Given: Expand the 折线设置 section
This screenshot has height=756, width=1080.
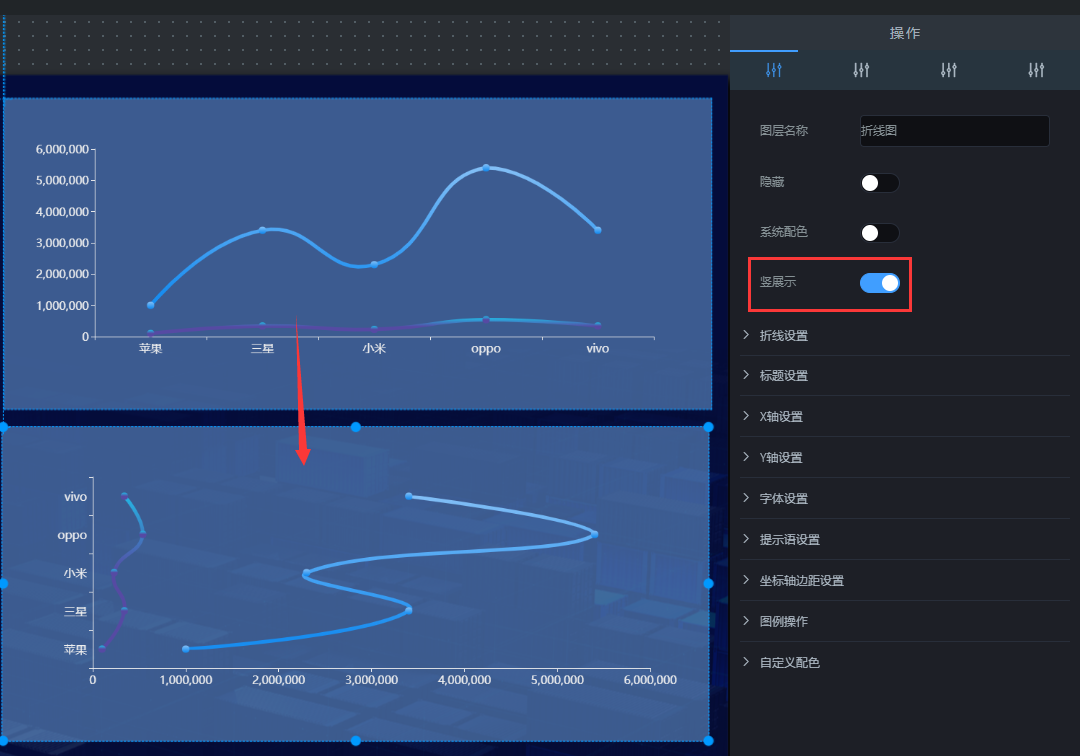Looking at the screenshot, I should pyautogui.click(x=904, y=335).
